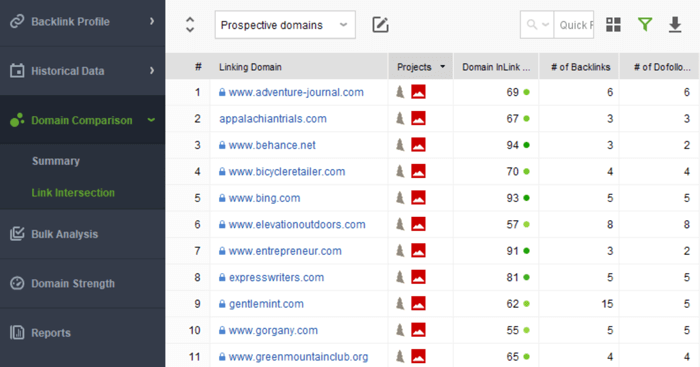The height and width of the screenshot is (367, 700).
Task: Click the InLink Rank value 94 for behance.net
Action: [x=512, y=145]
